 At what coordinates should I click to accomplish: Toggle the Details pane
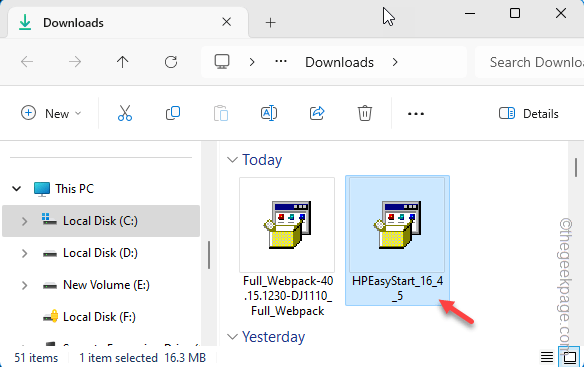click(x=529, y=113)
